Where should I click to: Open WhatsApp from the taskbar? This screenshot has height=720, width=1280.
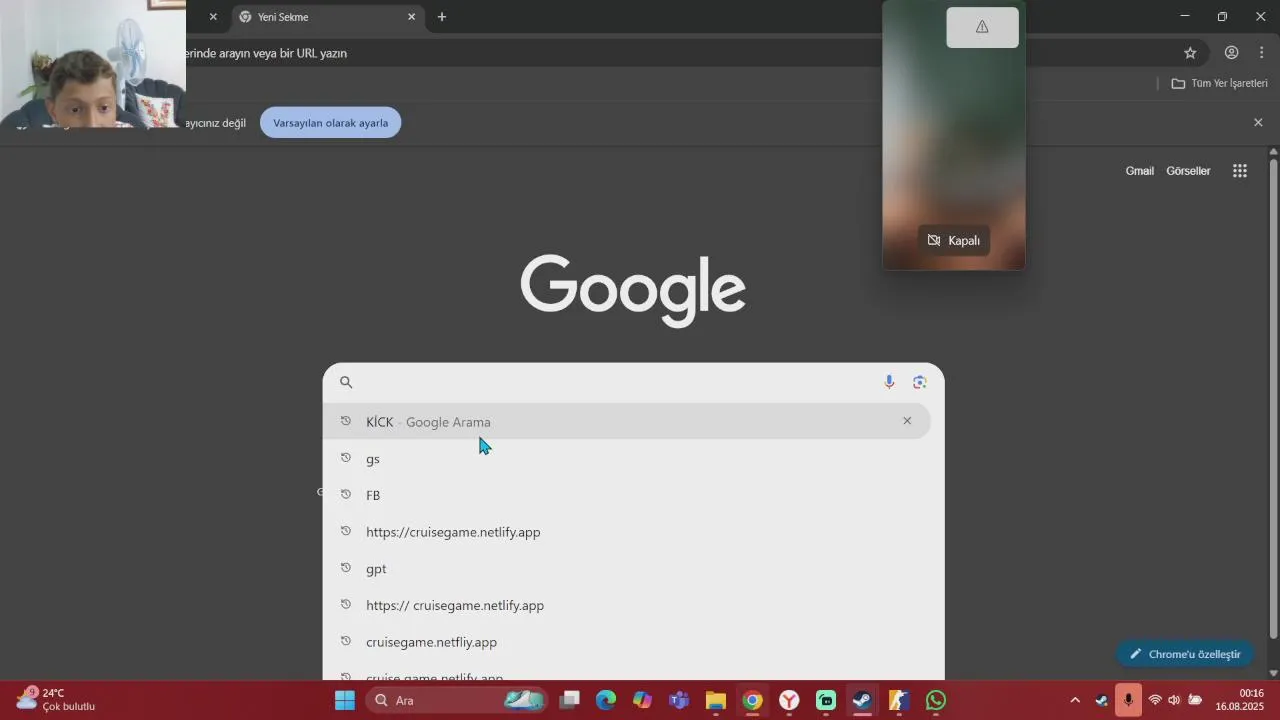936,700
